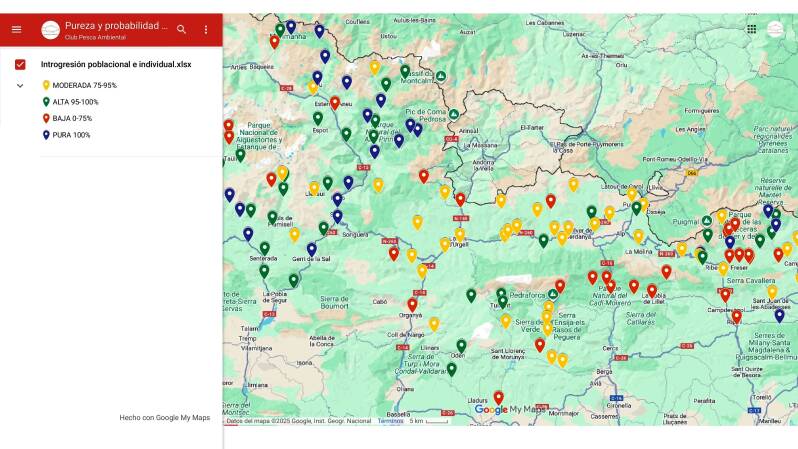This screenshot has width=798, height=449.
Task: Click the green pin icon beside ALTA
Action: pos(46,102)
